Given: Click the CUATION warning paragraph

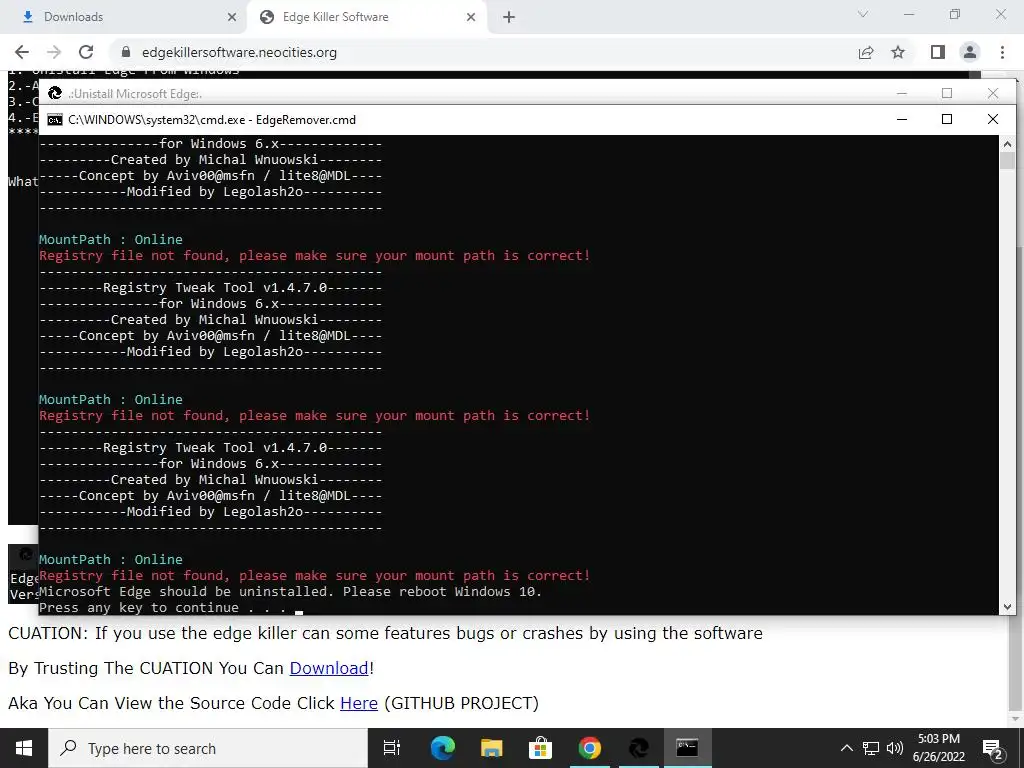Looking at the screenshot, I should tap(385, 633).
